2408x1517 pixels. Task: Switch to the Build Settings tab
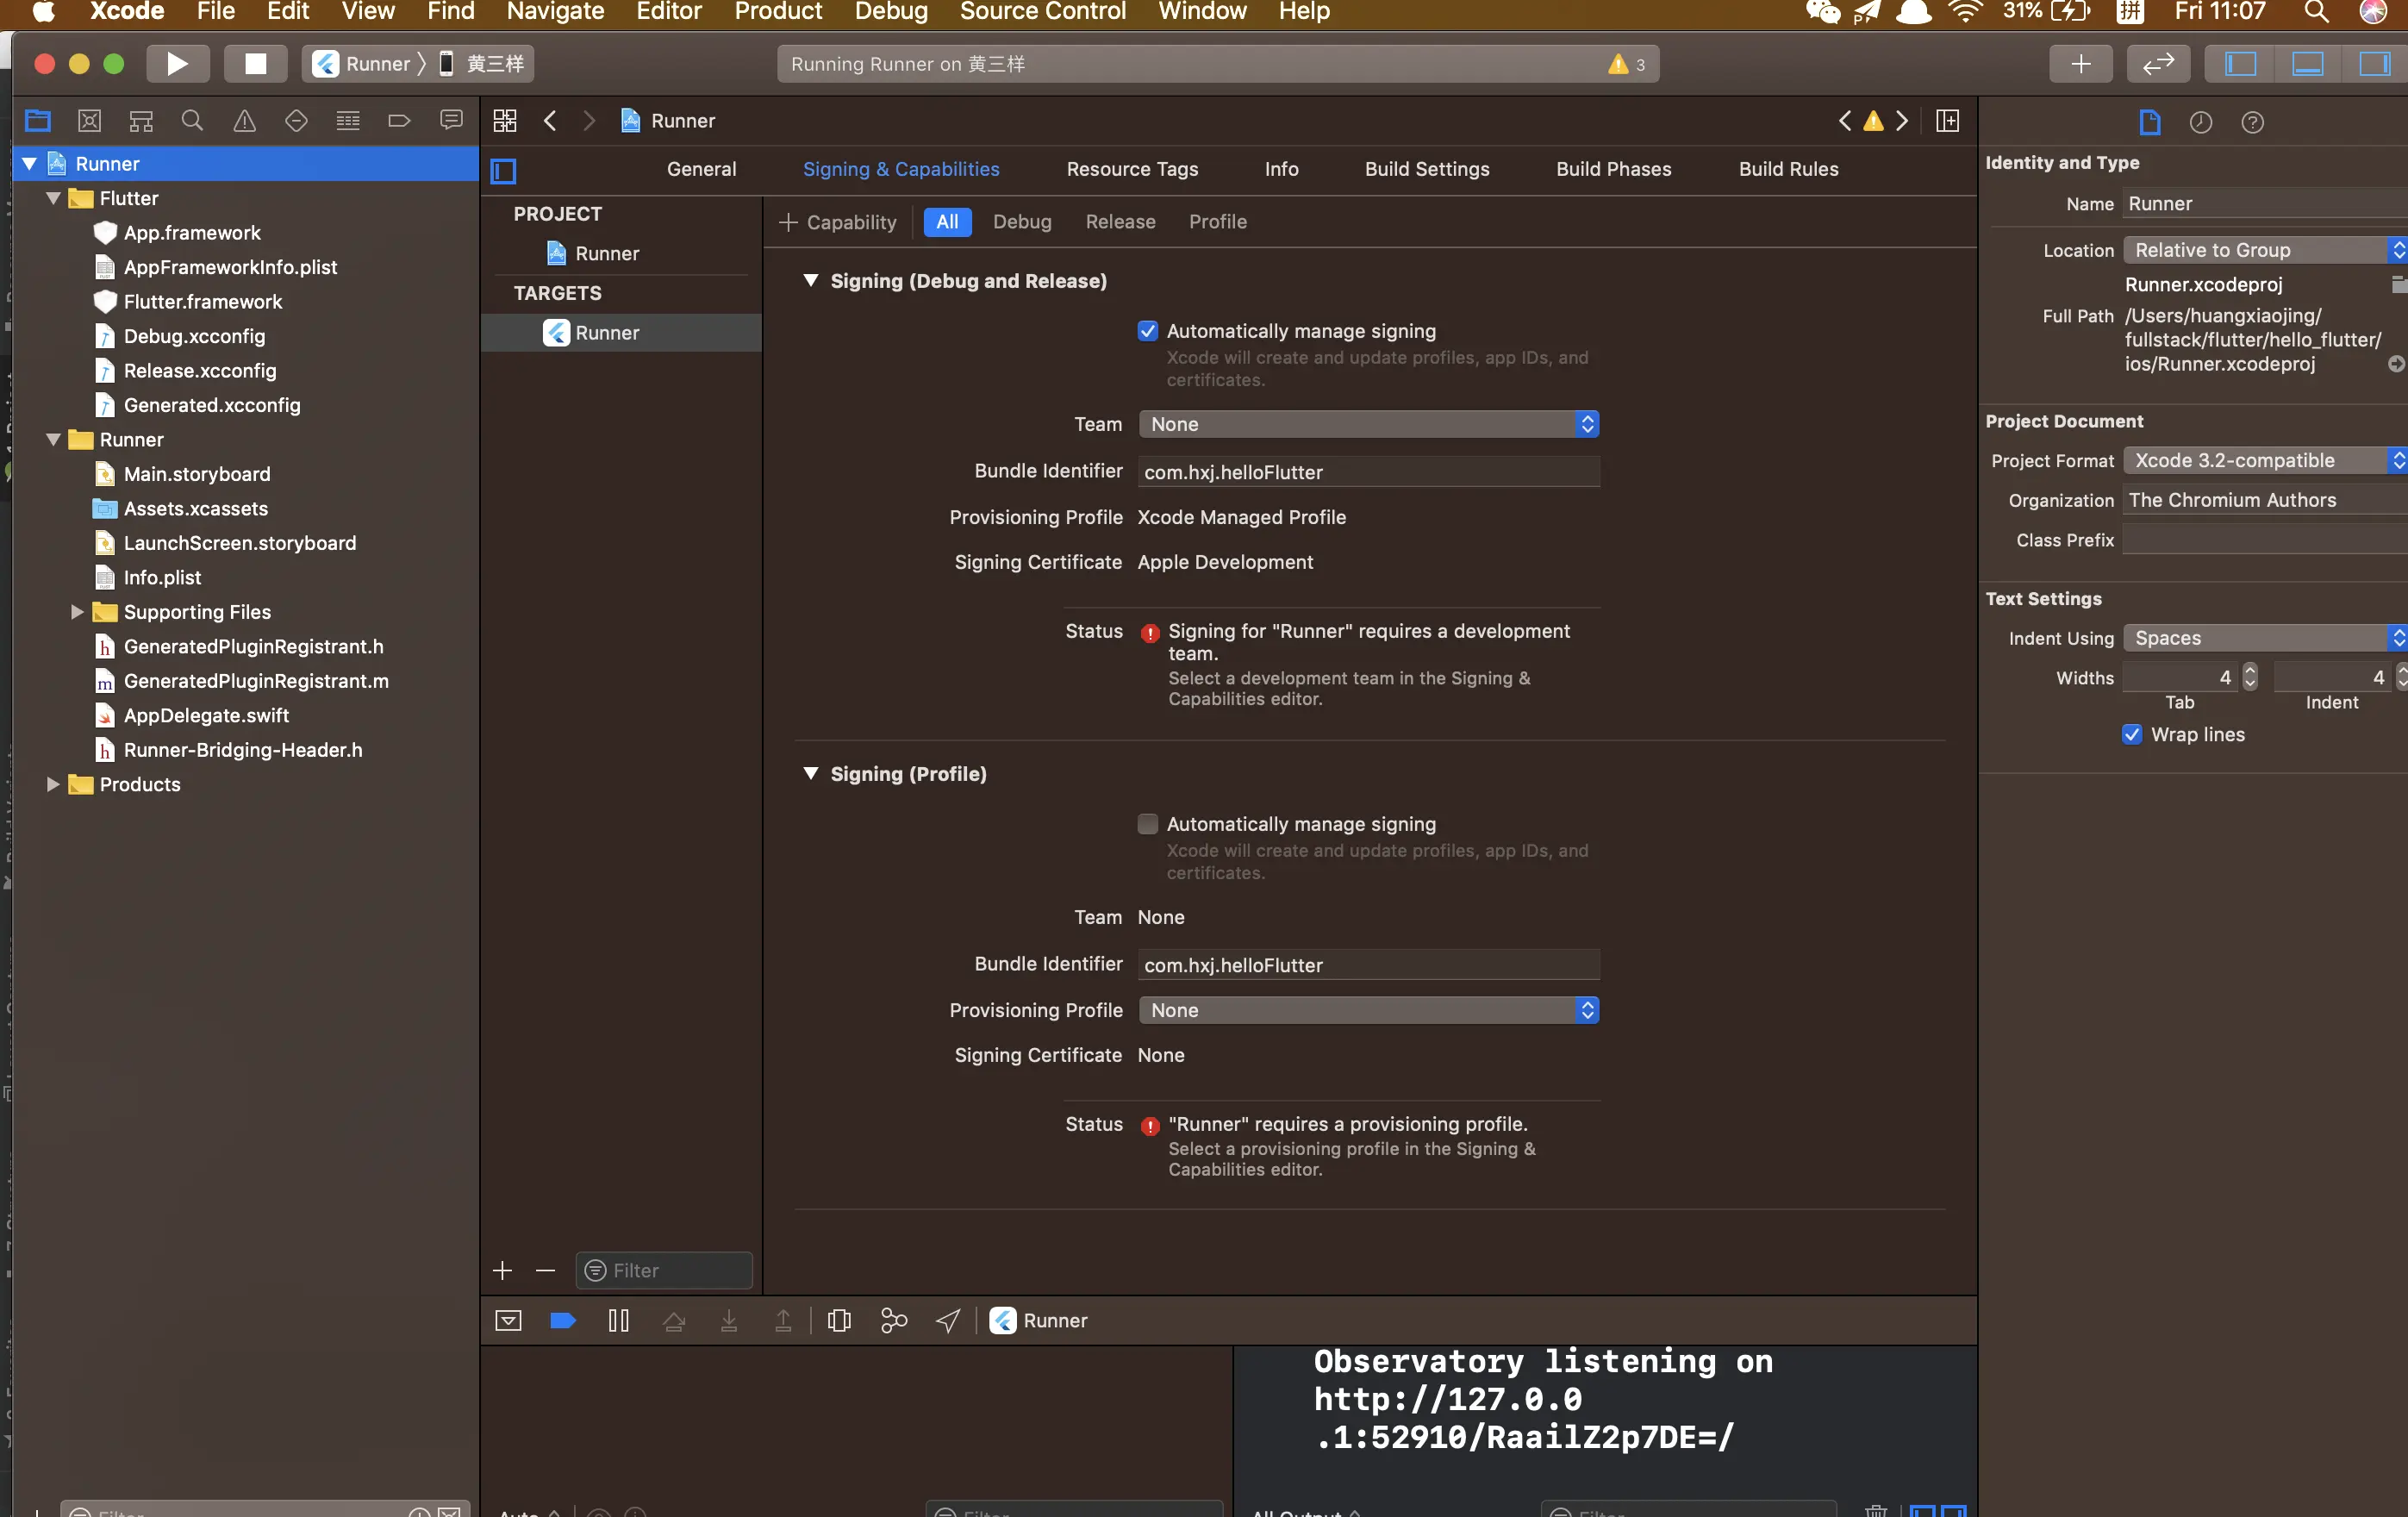tap(1426, 169)
